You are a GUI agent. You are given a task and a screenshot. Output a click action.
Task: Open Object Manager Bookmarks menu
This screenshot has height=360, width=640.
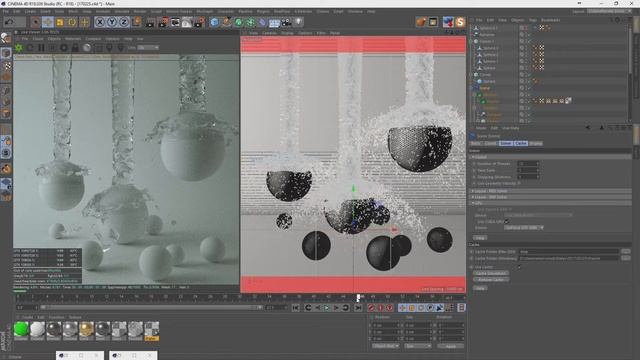[x=550, y=20]
